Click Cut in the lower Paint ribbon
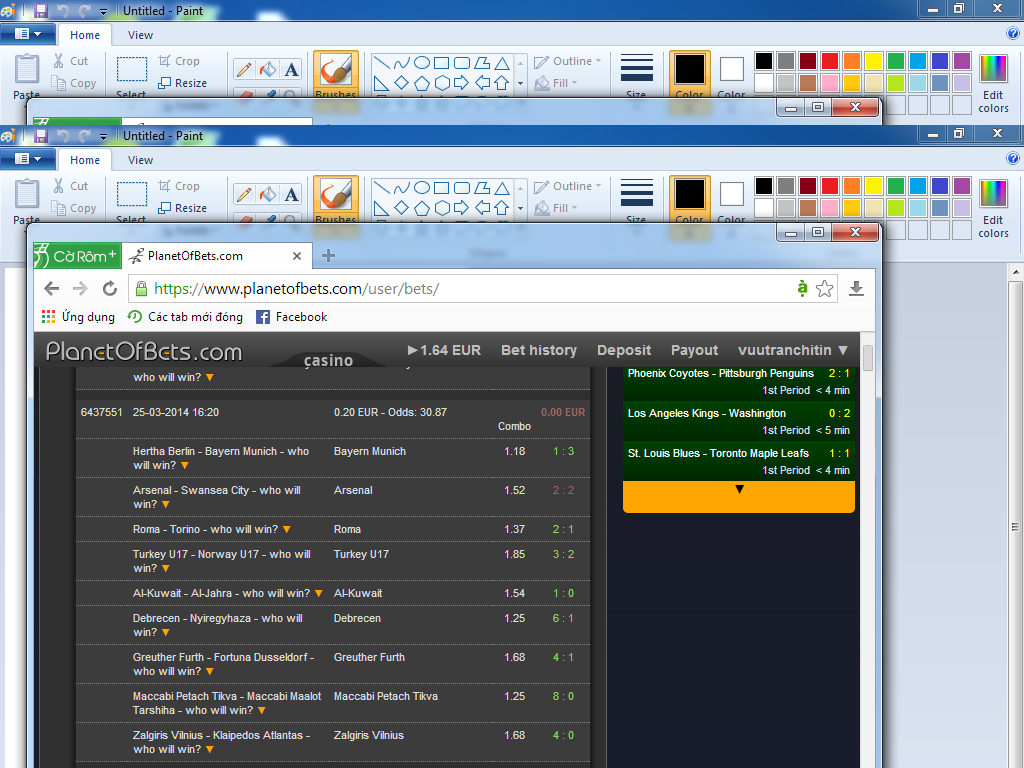This screenshot has width=1024, height=768. click(71, 186)
